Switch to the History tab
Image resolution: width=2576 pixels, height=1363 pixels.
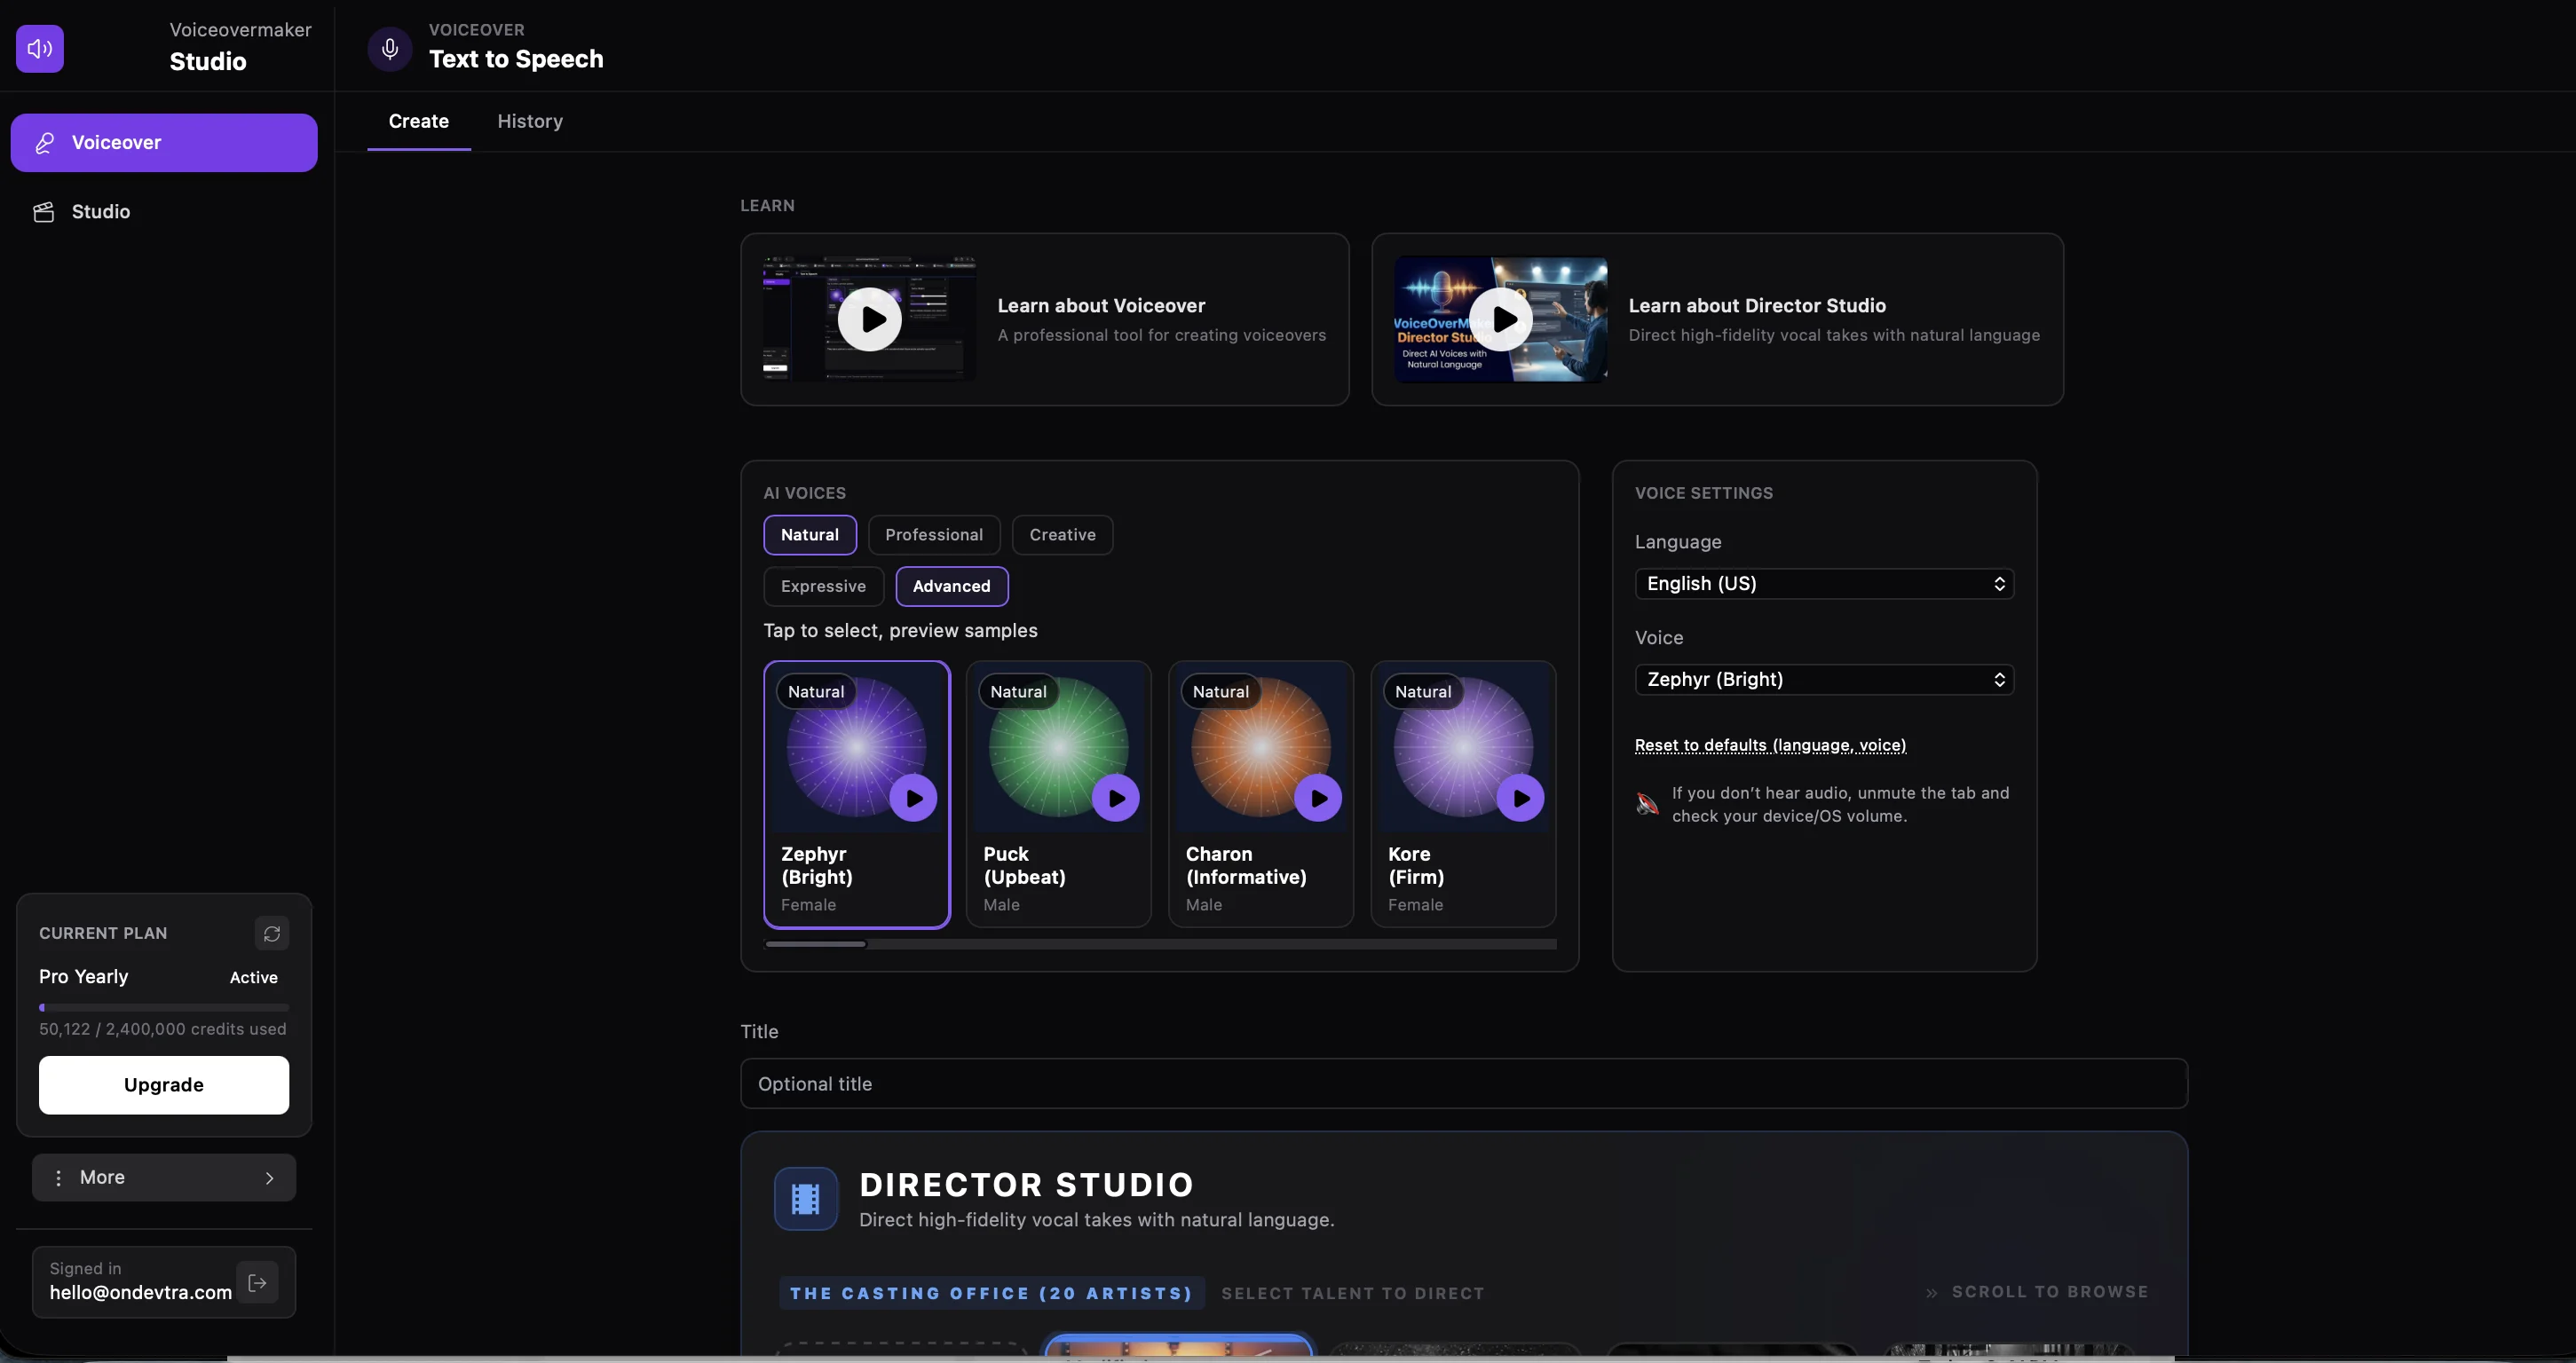coord(530,121)
